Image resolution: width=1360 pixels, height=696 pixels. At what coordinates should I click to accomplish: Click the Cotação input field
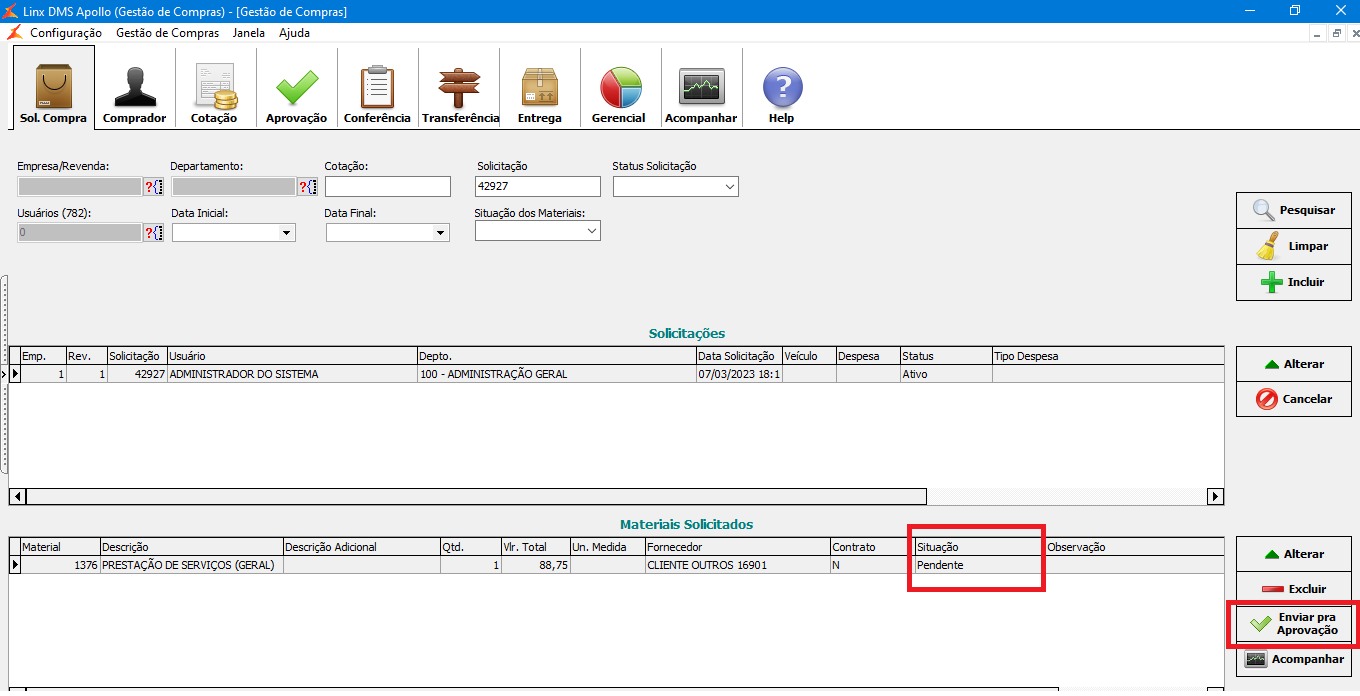[388, 187]
